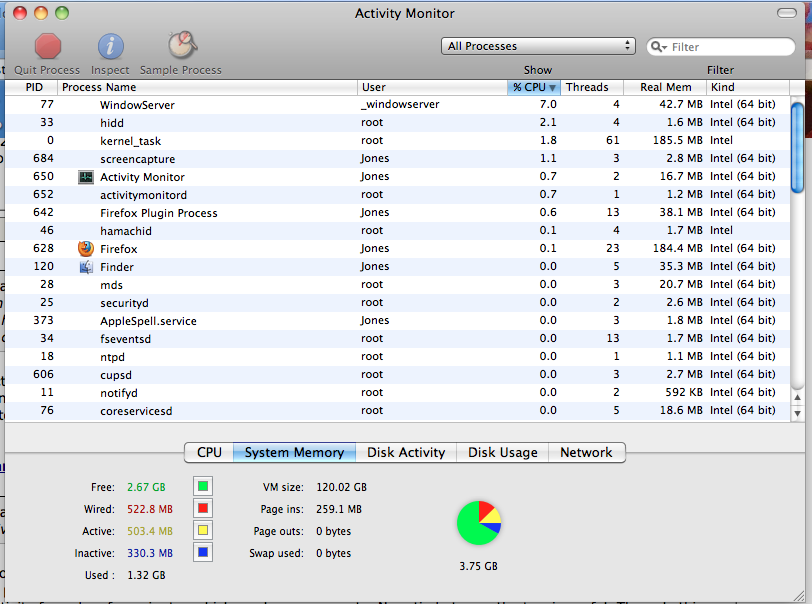Viewport: 812px width, 604px height.
Task: Open the Disk Activity tab
Action: [x=406, y=452]
